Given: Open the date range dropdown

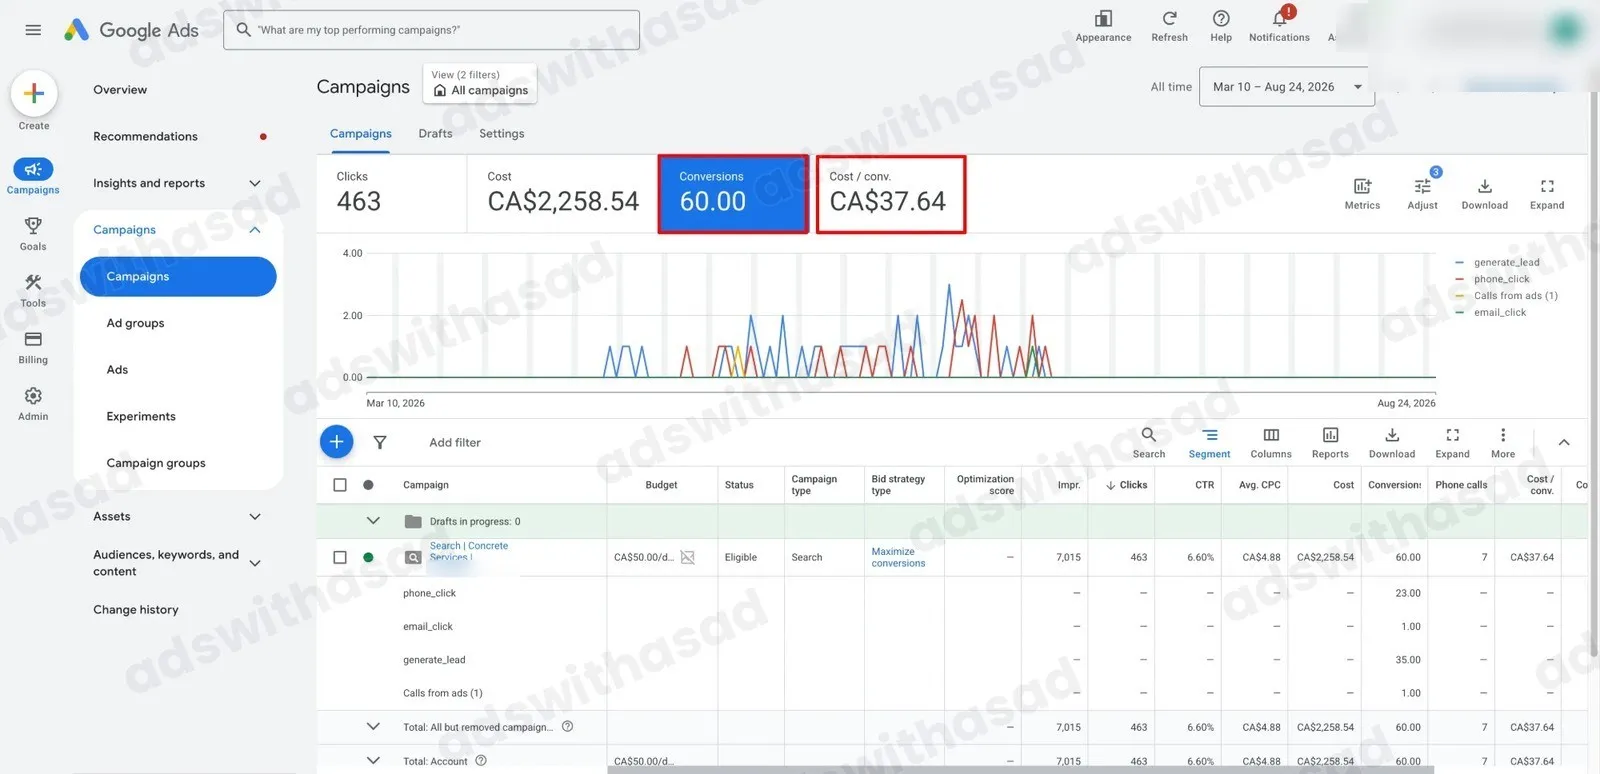Looking at the screenshot, I should (1287, 87).
